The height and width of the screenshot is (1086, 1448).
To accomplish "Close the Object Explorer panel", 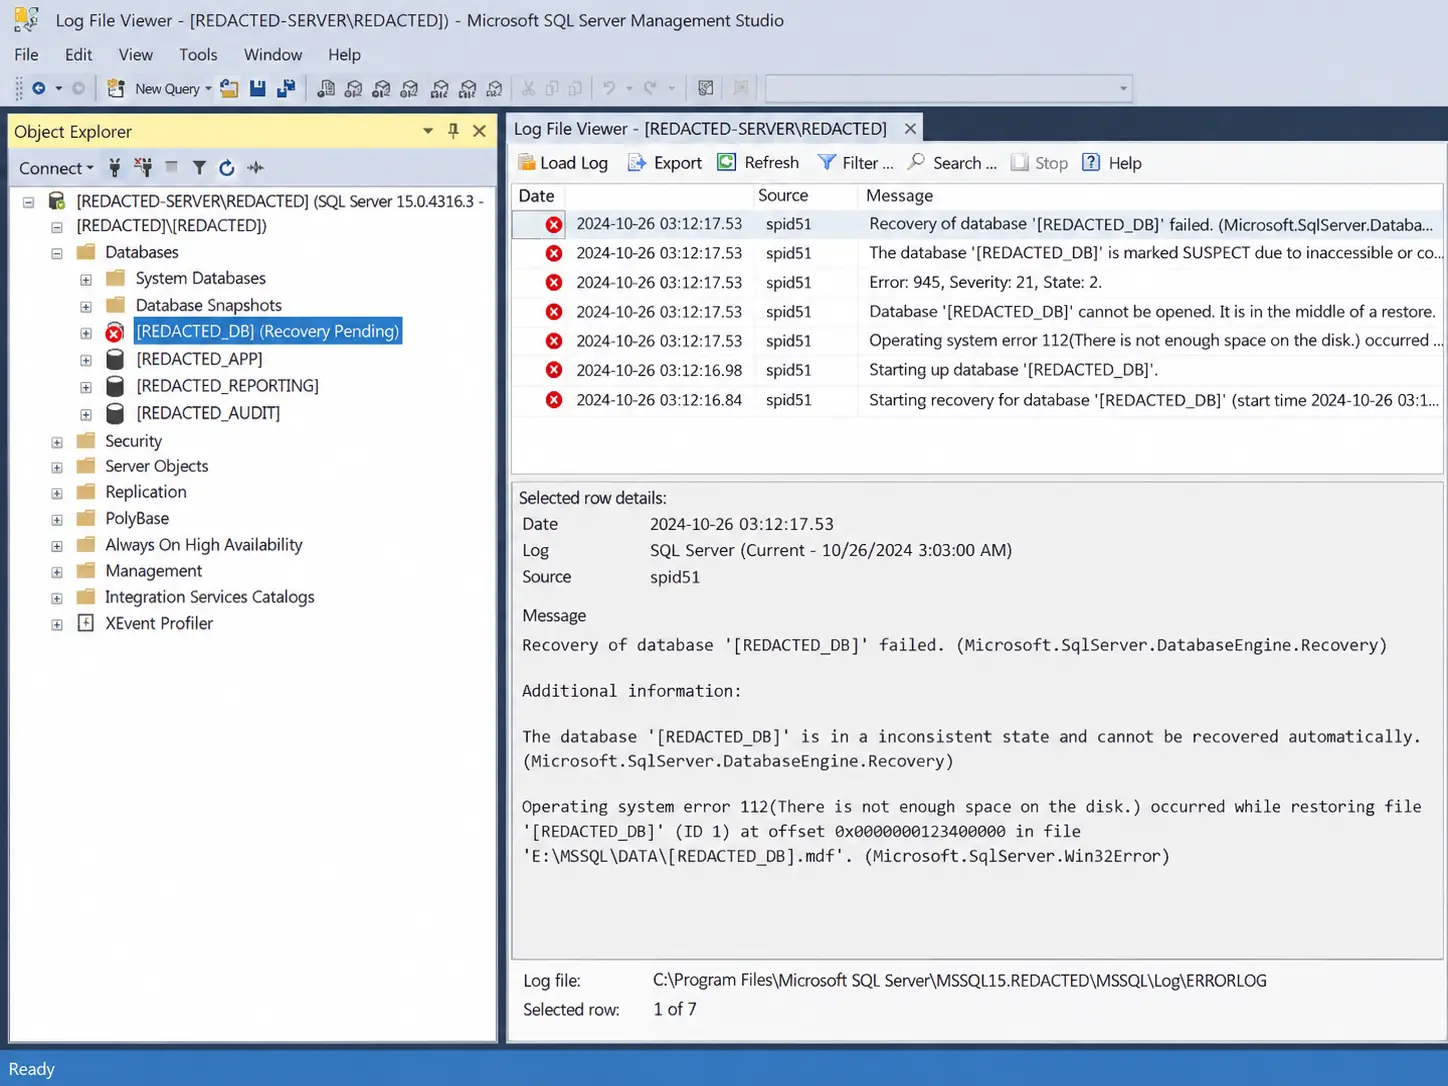I will [480, 131].
